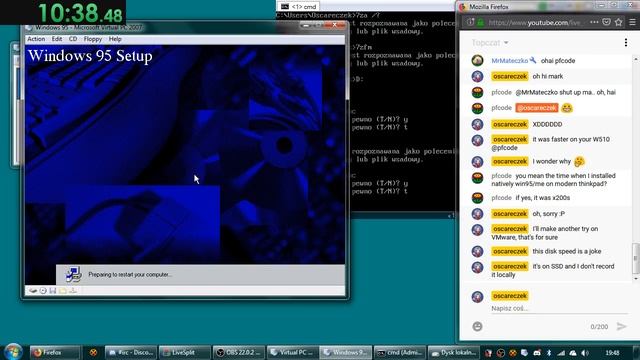
Task: Click the laughing emoji in pfcode's message
Action: (567, 108)
